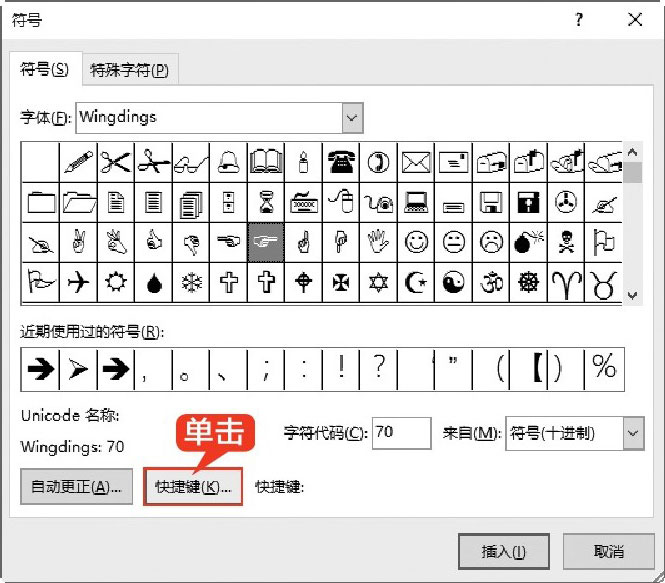Select the question mark in recent symbols
Screen dimensions: 665x583
[x=379, y=367]
